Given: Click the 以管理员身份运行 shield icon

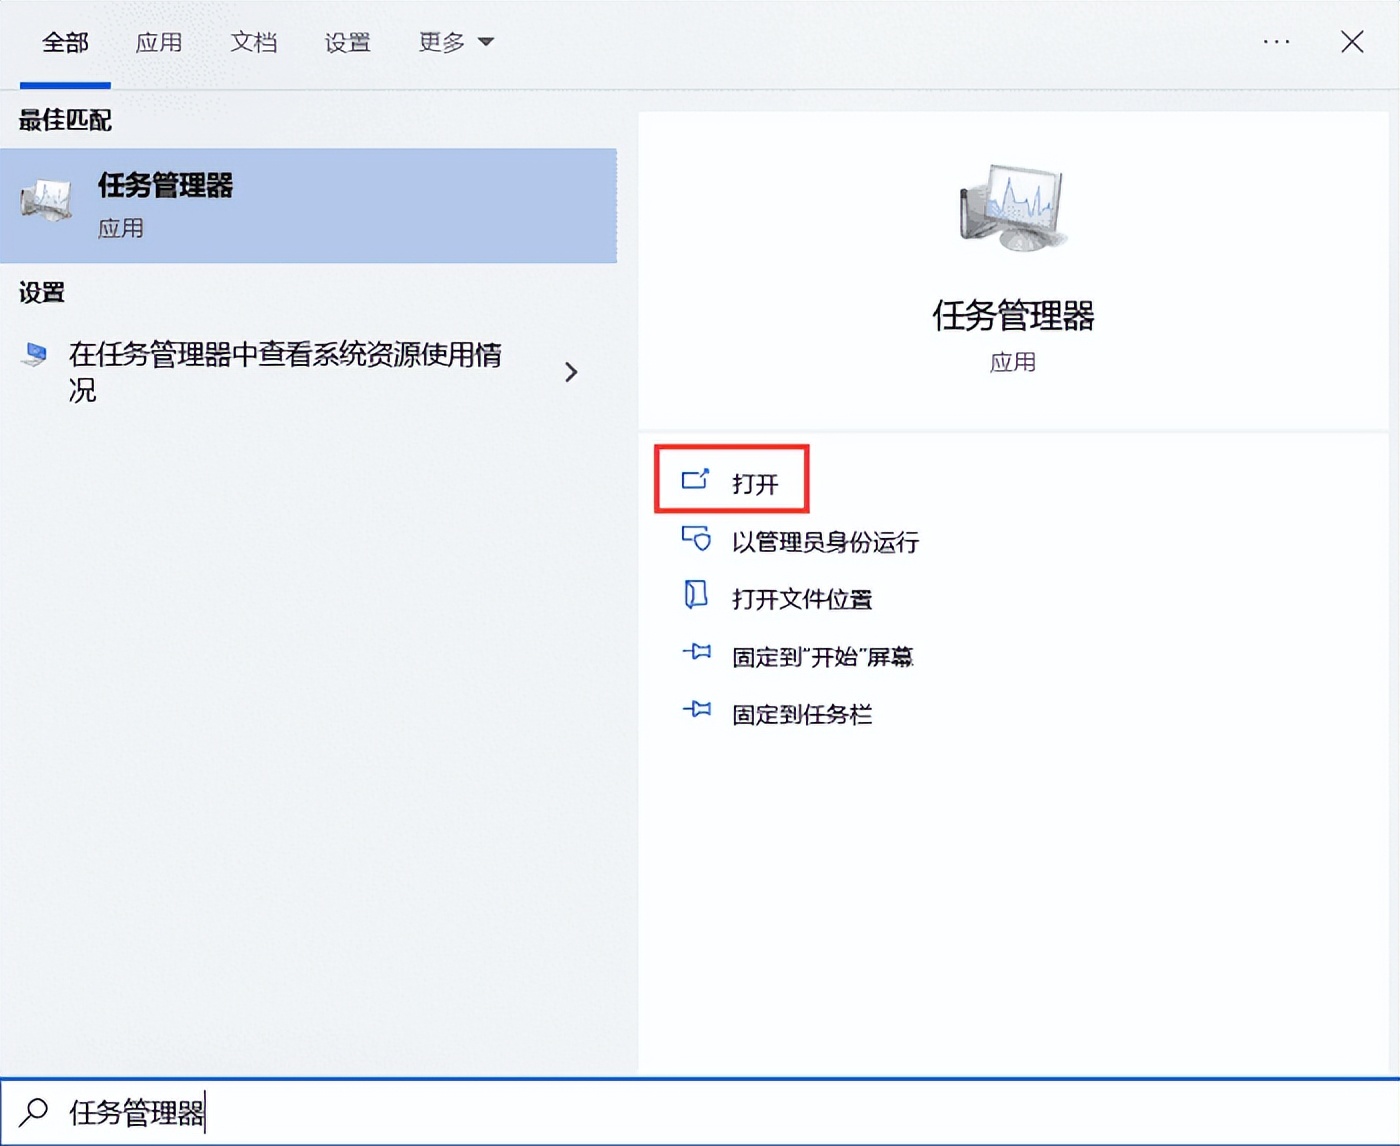Looking at the screenshot, I should (x=695, y=539).
